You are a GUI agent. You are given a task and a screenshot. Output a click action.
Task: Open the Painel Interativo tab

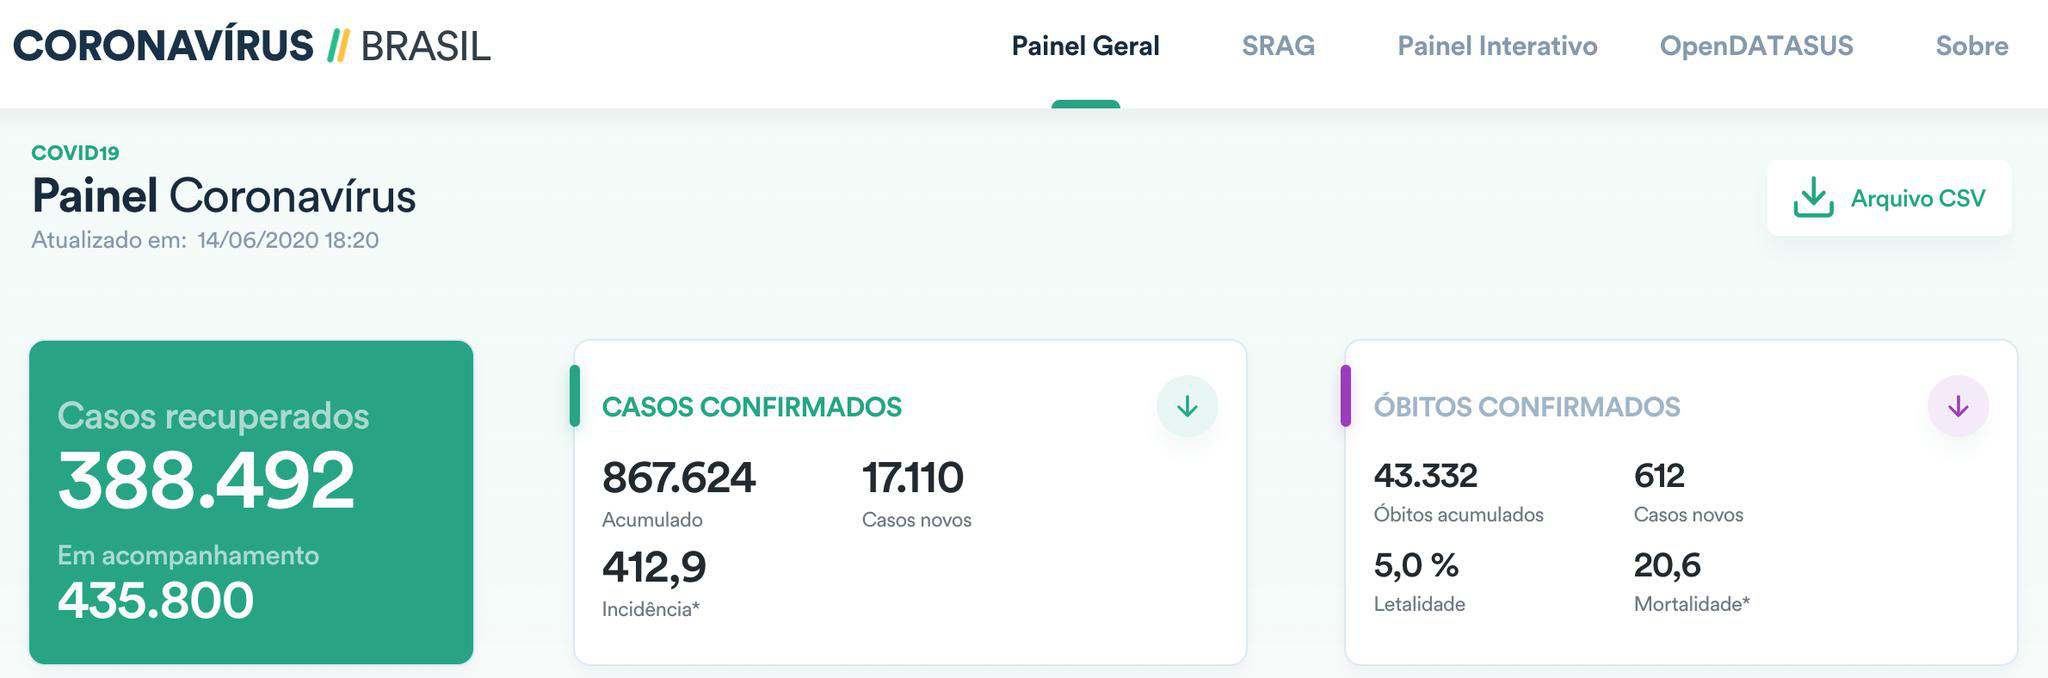click(1497, 46)
